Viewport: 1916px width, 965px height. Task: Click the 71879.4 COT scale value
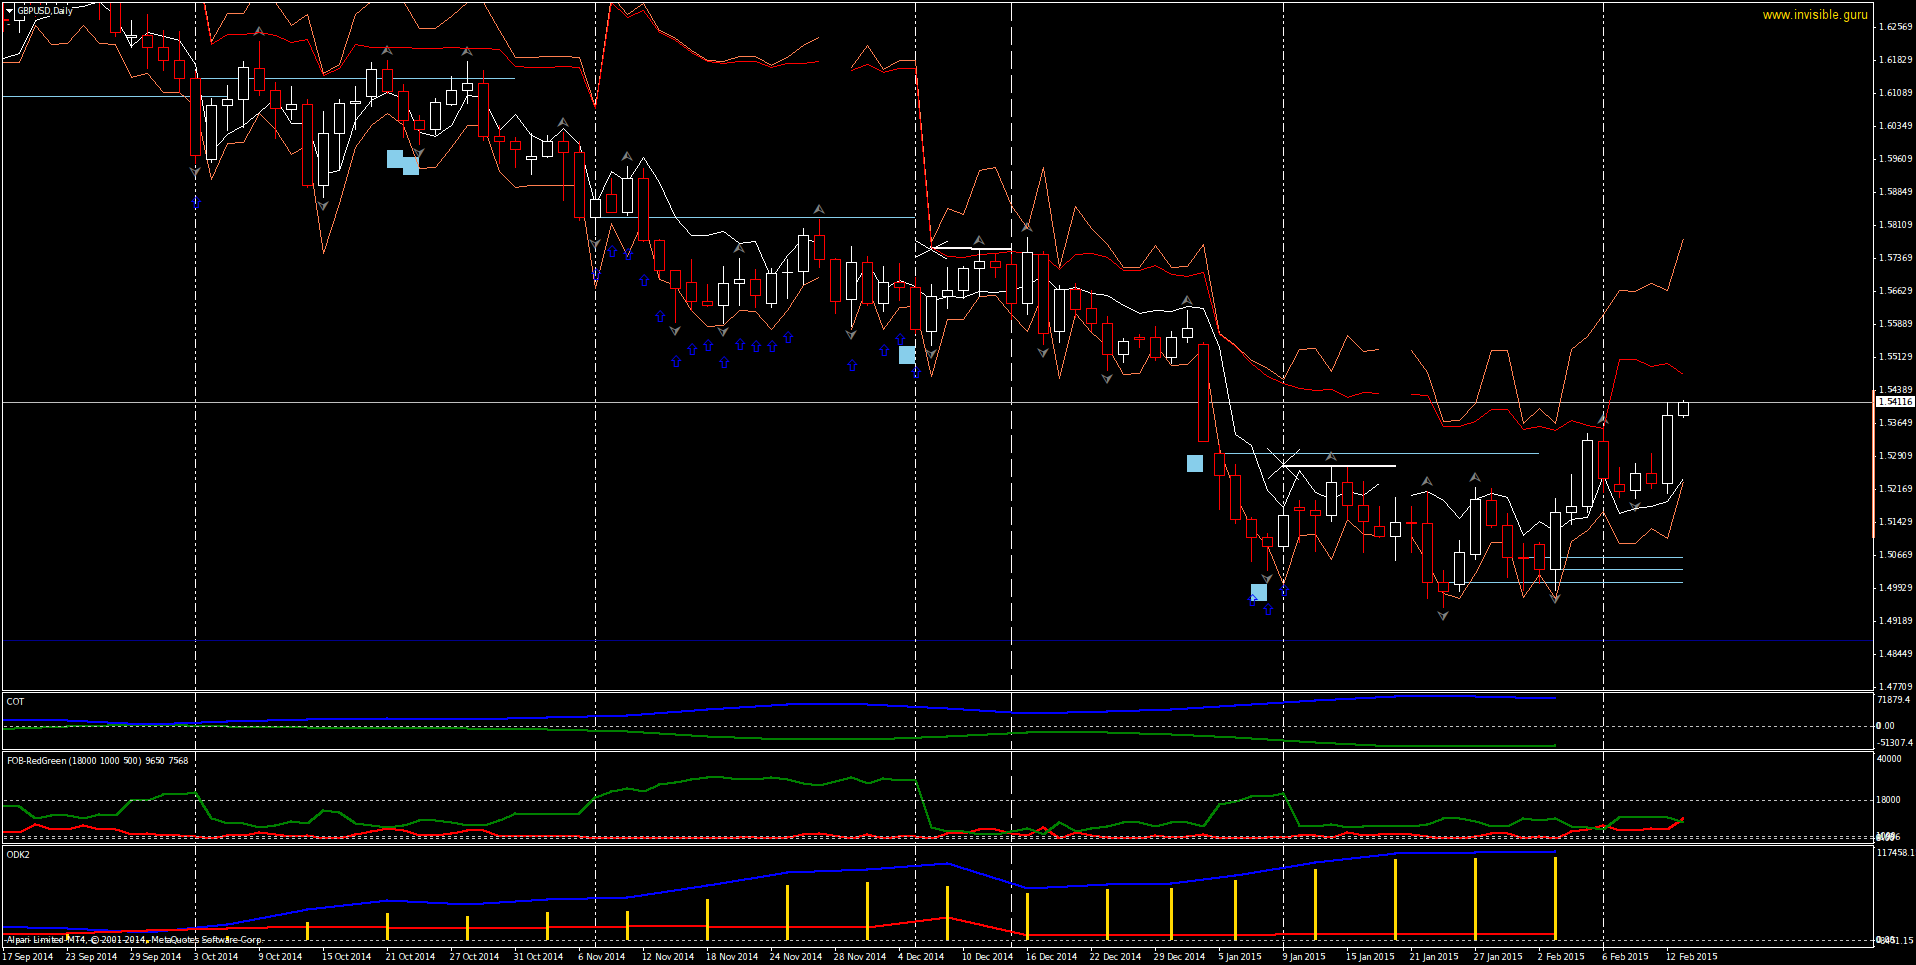point(1894,700)
